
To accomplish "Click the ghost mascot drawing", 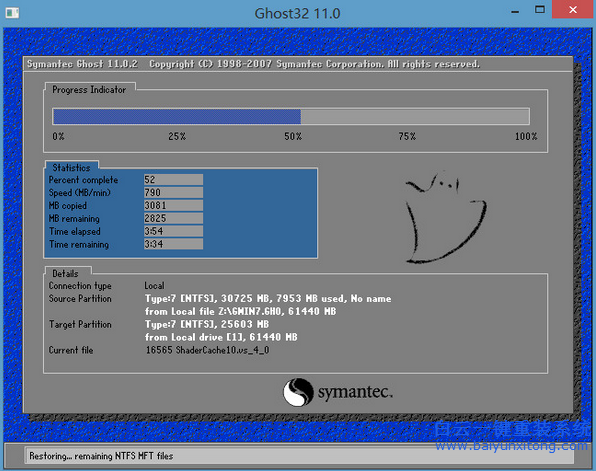I will point(446,217).
